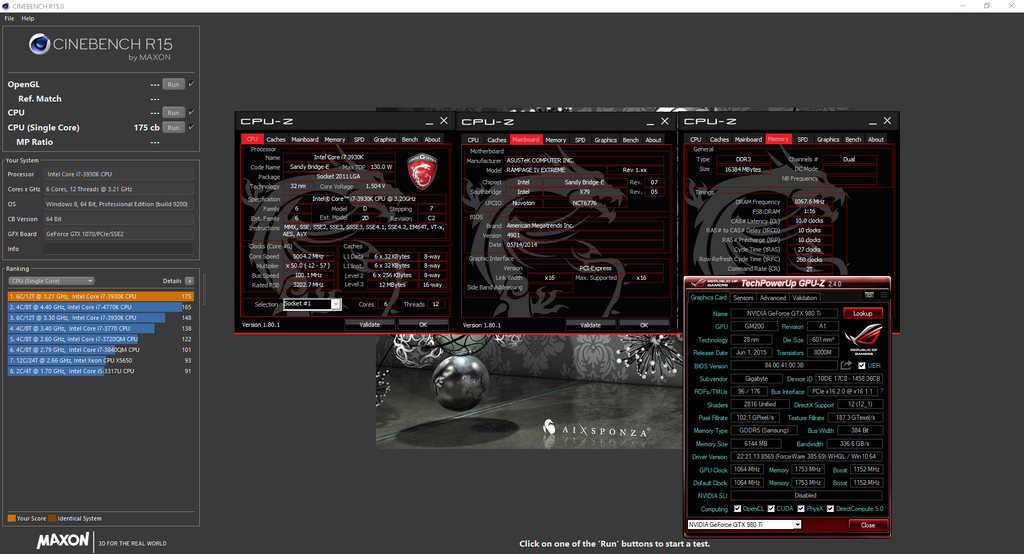The height and width of the screenshot is (554, 1024).
Task: Click the Identical System legend swatch
Action: (52, 518)
